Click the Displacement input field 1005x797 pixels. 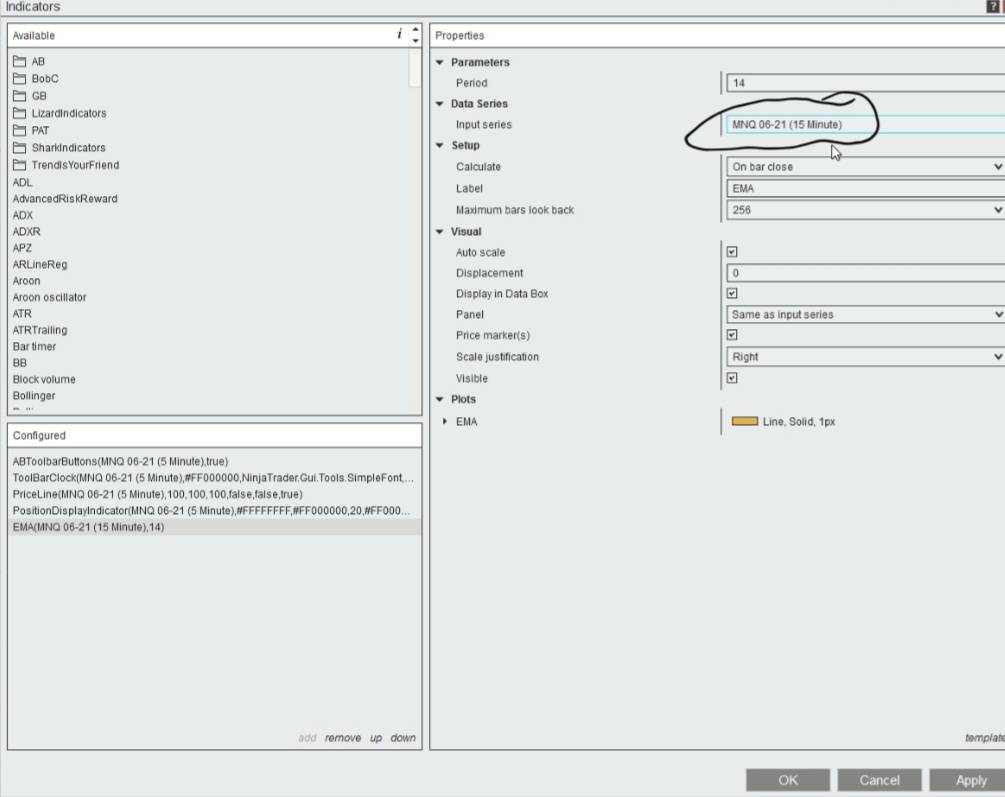[865, 273]
